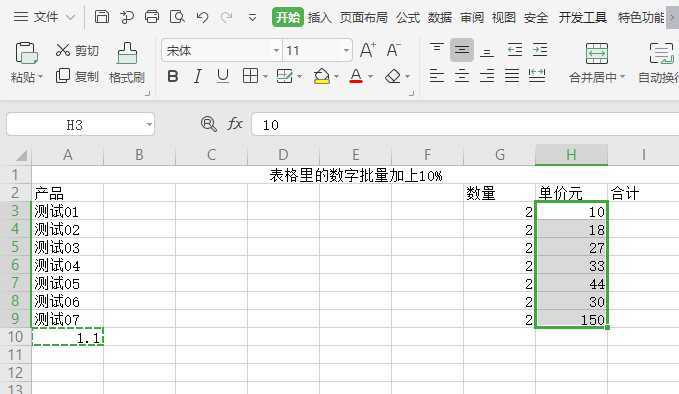Cut selection with 剪切
Screen dimensions: 679x394
(77, 50)
